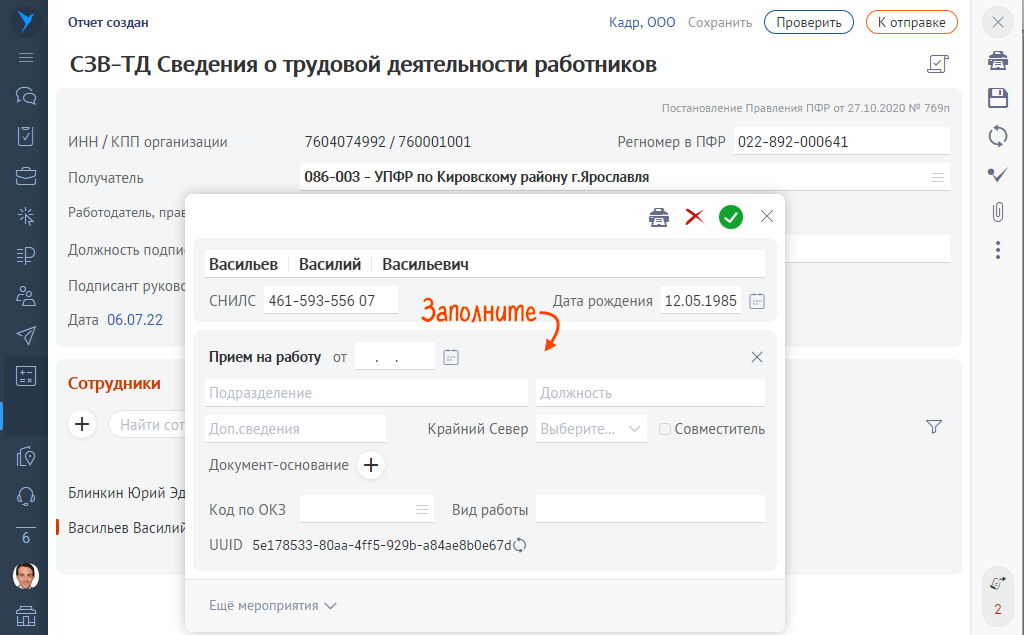The width and height of the screenshot is (1024, 635).
Task: Click the save diskette icon in the right panel
Action: pyautogui.click(x=997, y=97)
